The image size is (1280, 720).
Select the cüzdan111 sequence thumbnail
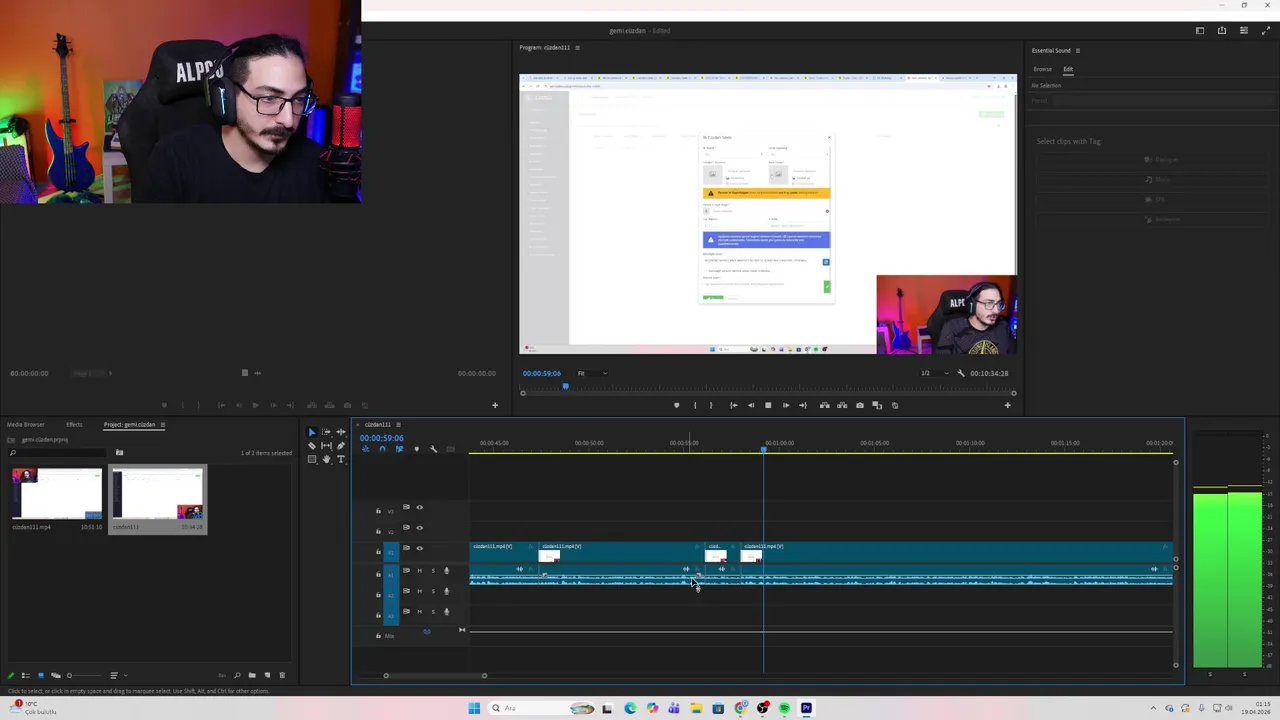(158, 494)
